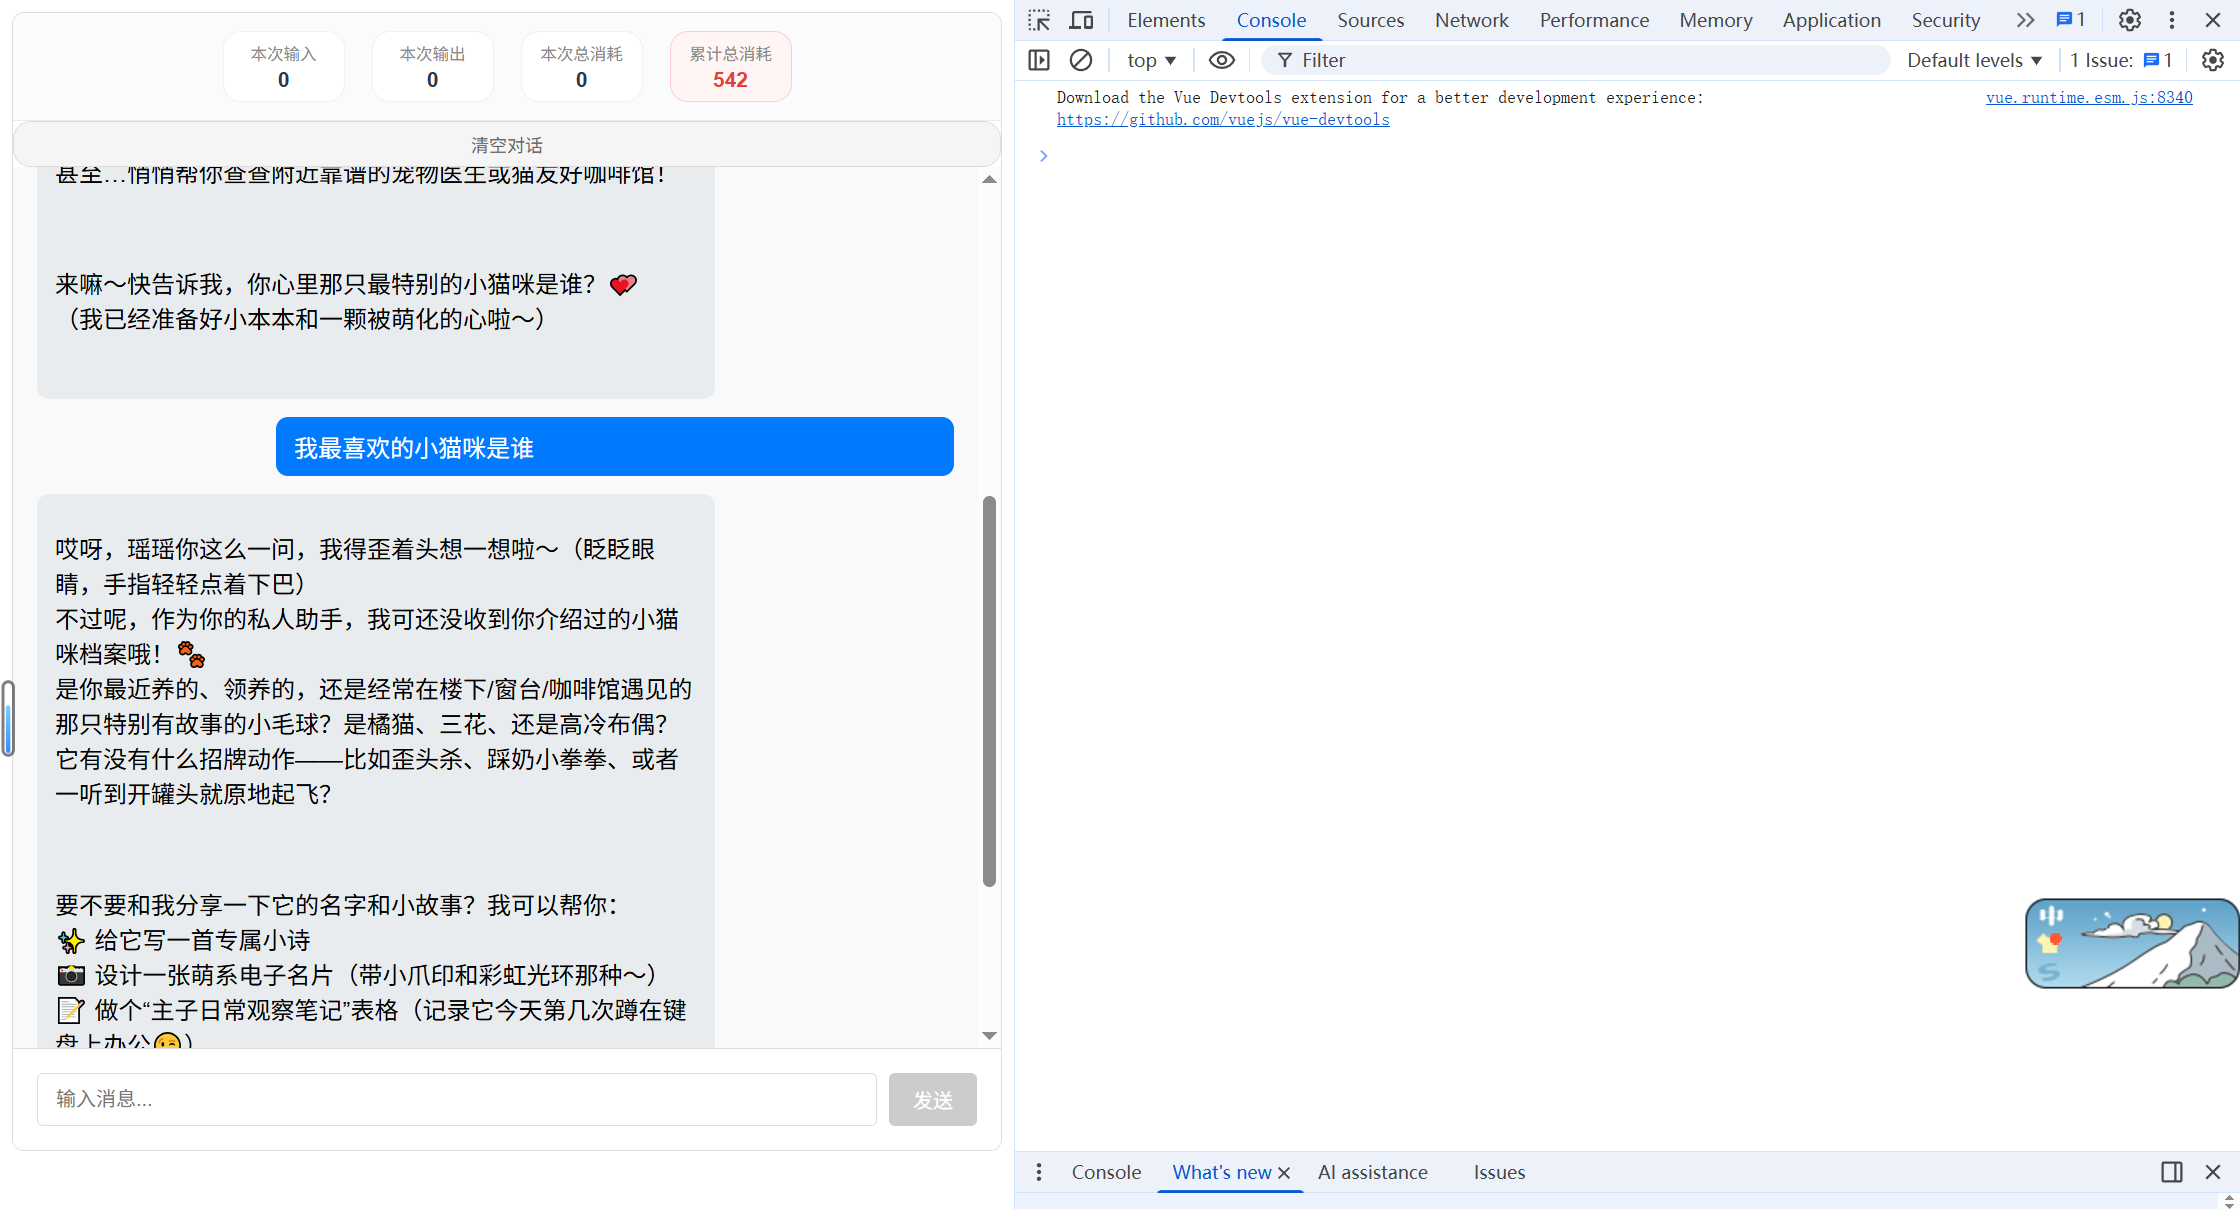Toggle the console sidebar icon
The width and height of the screenshot is (2240, 1209).
(x=1039, y=60)
